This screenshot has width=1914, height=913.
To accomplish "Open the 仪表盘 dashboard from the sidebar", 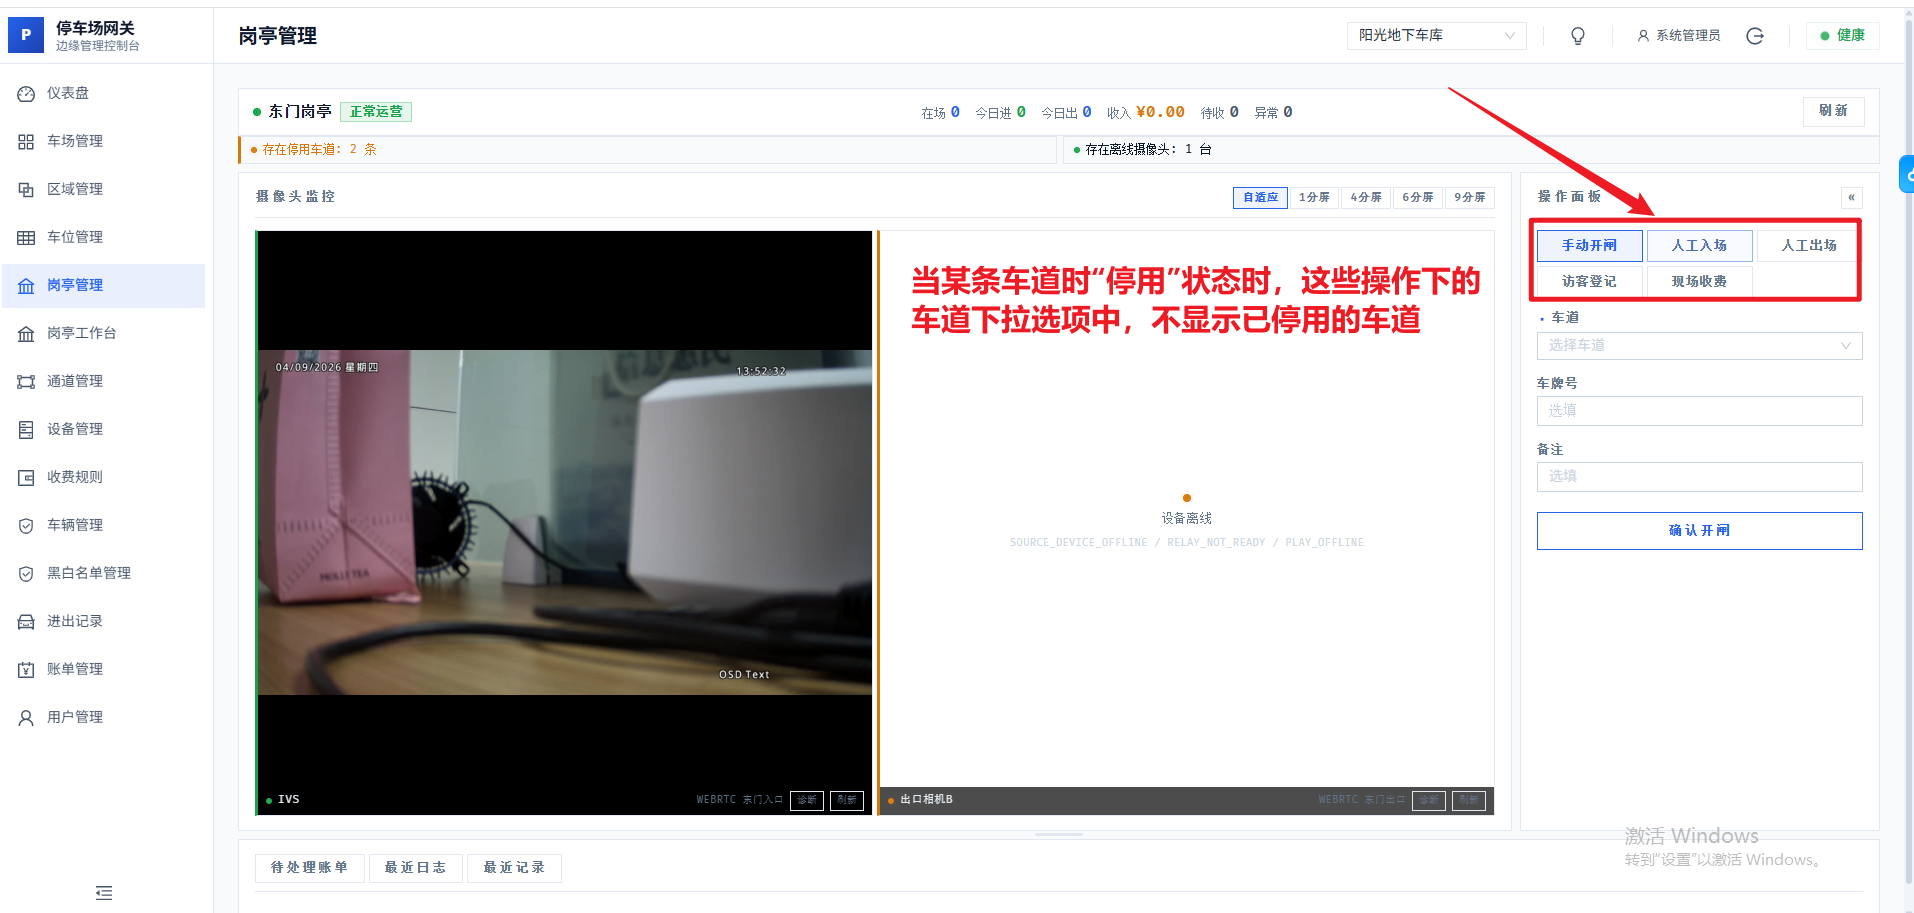I will pos(70,93).
